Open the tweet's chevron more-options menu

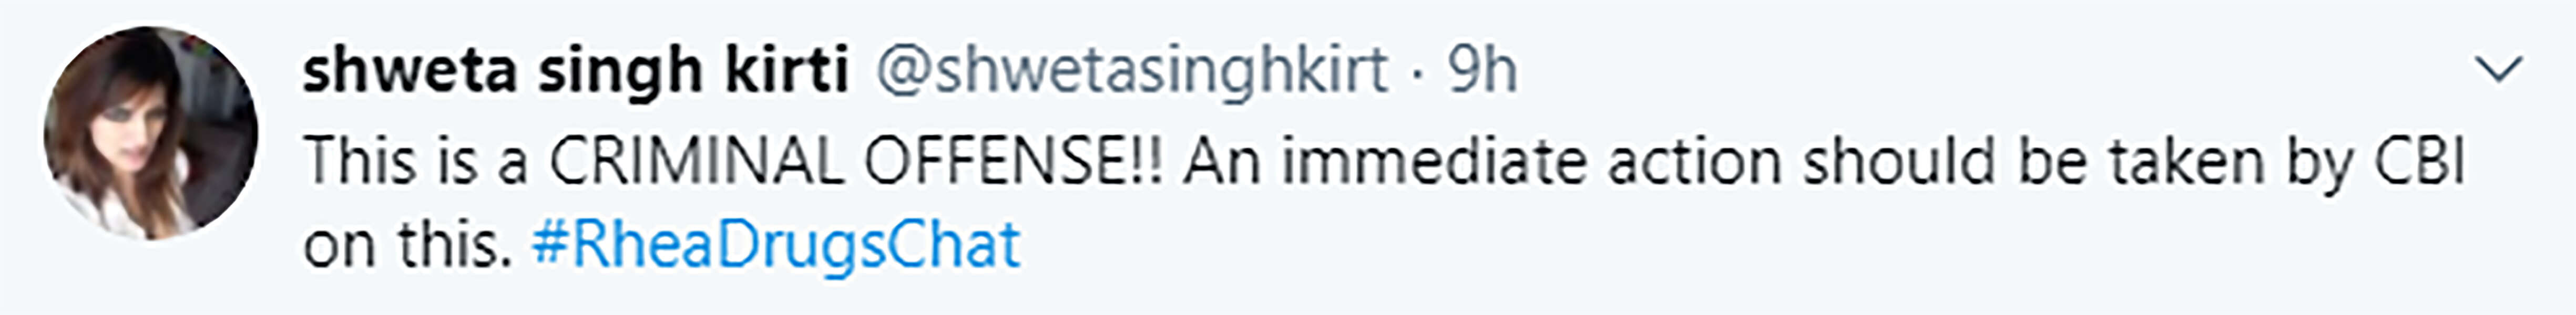(x=2498, y=71)
